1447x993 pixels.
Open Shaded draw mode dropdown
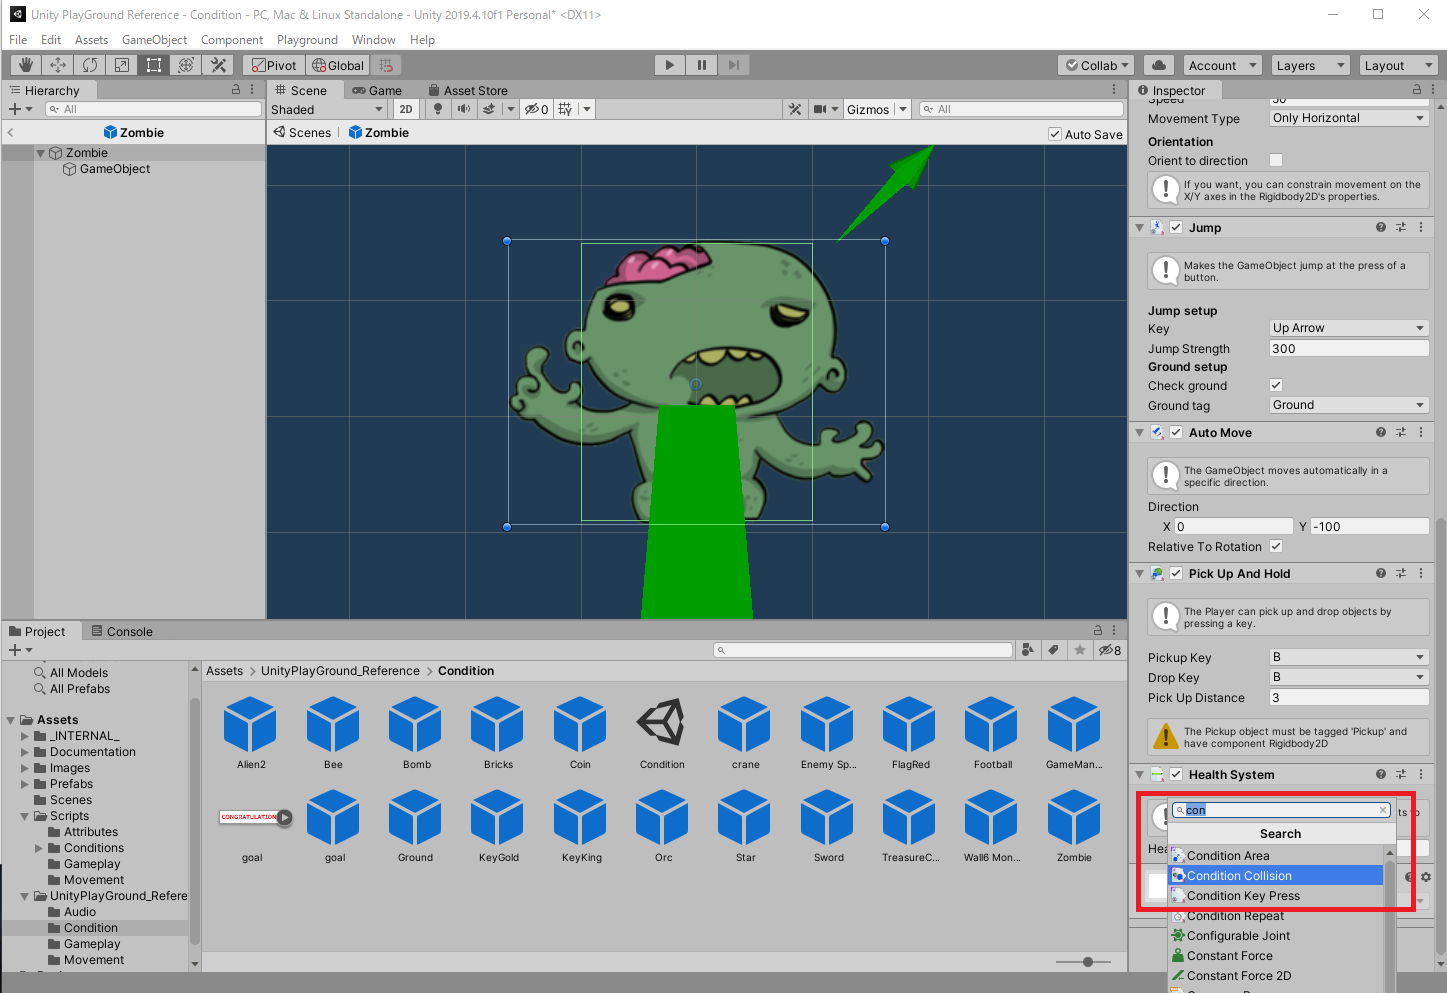coord(327,109)
